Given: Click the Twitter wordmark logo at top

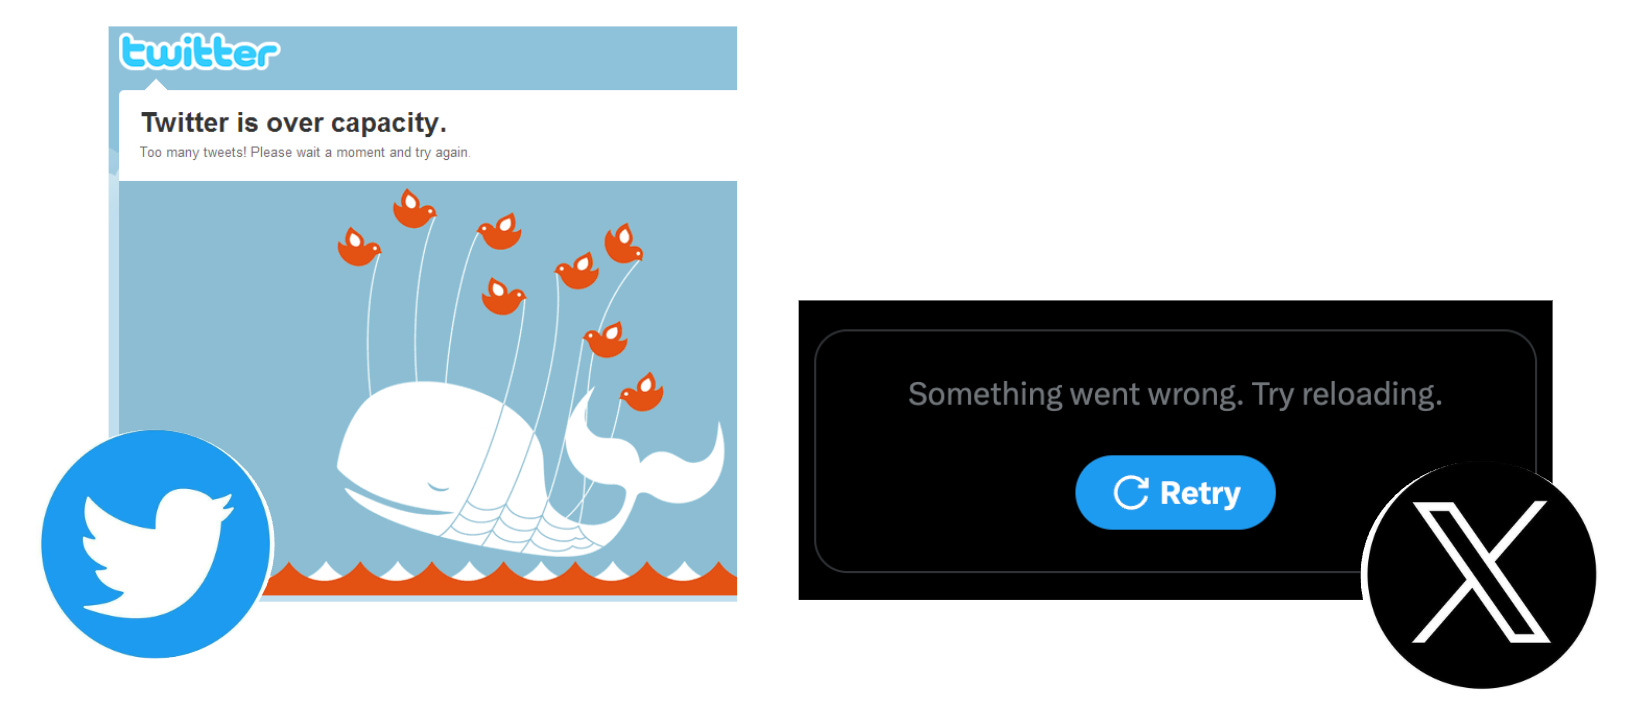Looking at the screenshot, I should 199,52.
